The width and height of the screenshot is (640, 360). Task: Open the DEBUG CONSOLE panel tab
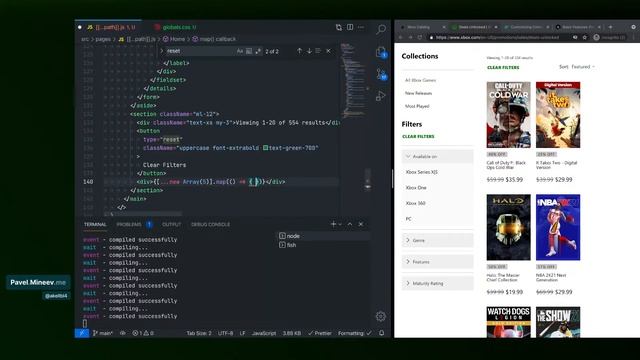(x=210, y=224)
